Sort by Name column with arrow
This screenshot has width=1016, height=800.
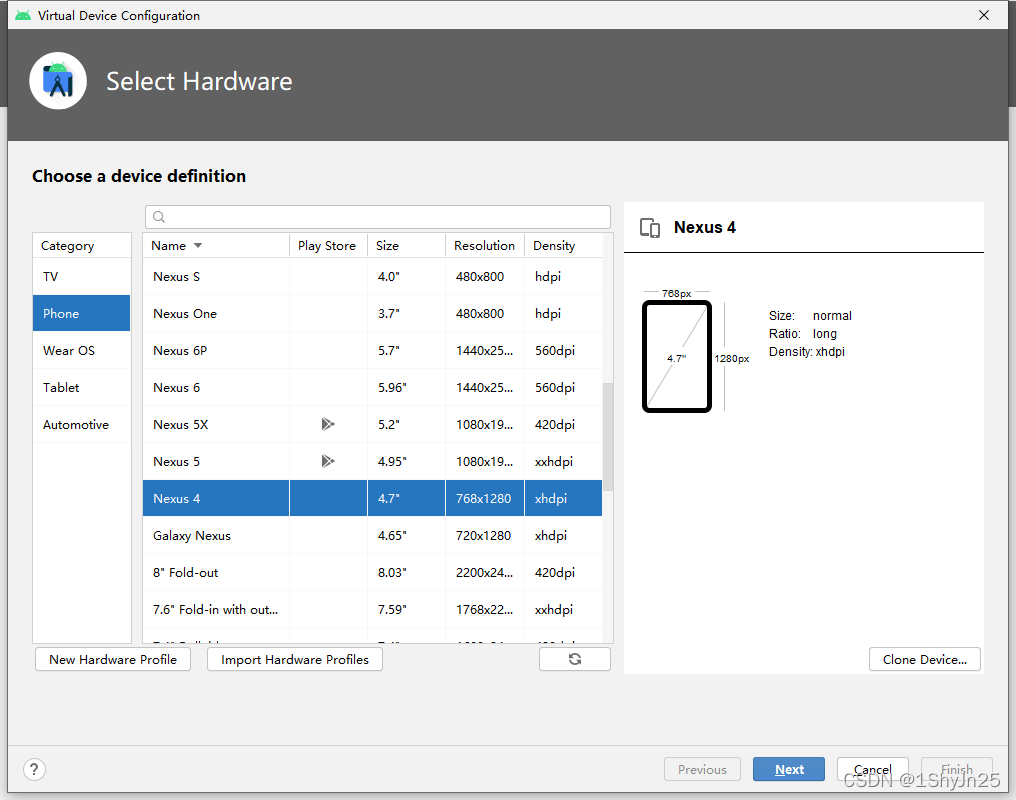pyautogui.click(x=216, y=246)
